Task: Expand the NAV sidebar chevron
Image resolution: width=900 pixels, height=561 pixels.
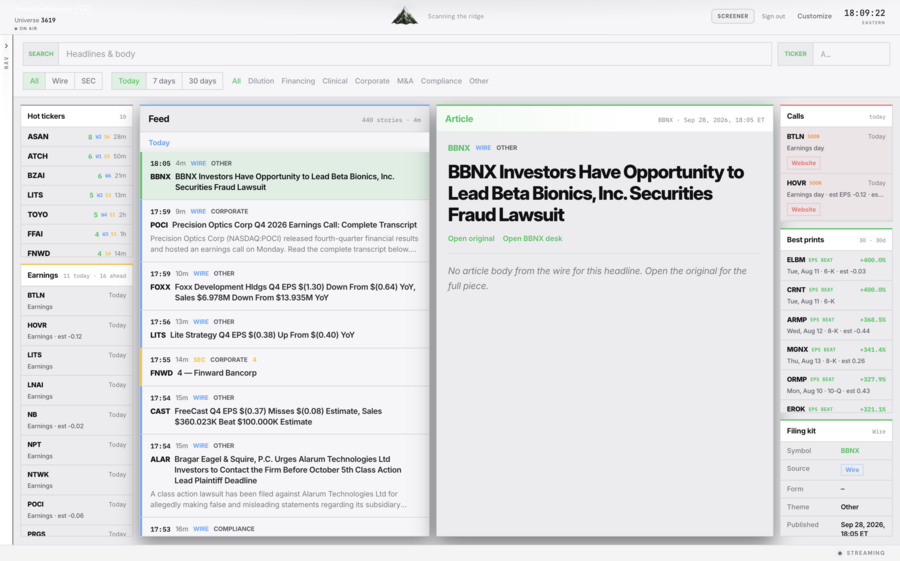Action: pos(6,46)
